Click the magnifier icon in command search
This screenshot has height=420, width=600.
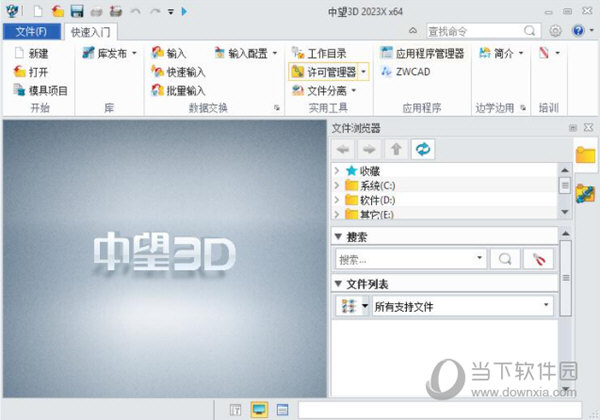pos(530,31)
